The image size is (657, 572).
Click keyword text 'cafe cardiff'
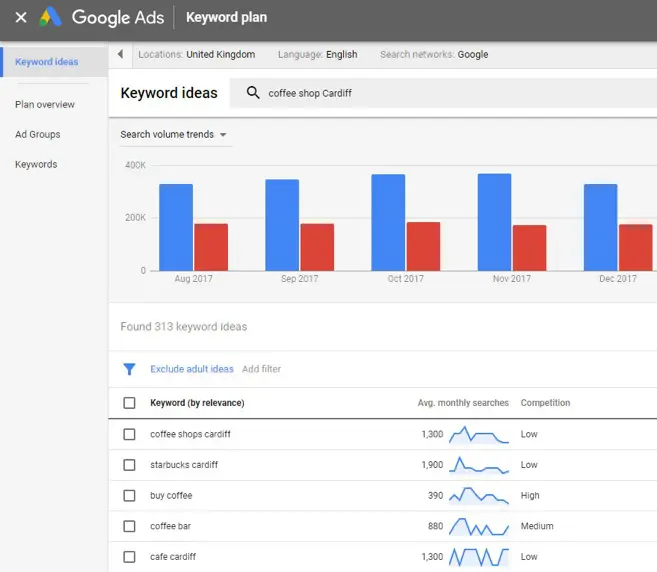click(173, 556)
